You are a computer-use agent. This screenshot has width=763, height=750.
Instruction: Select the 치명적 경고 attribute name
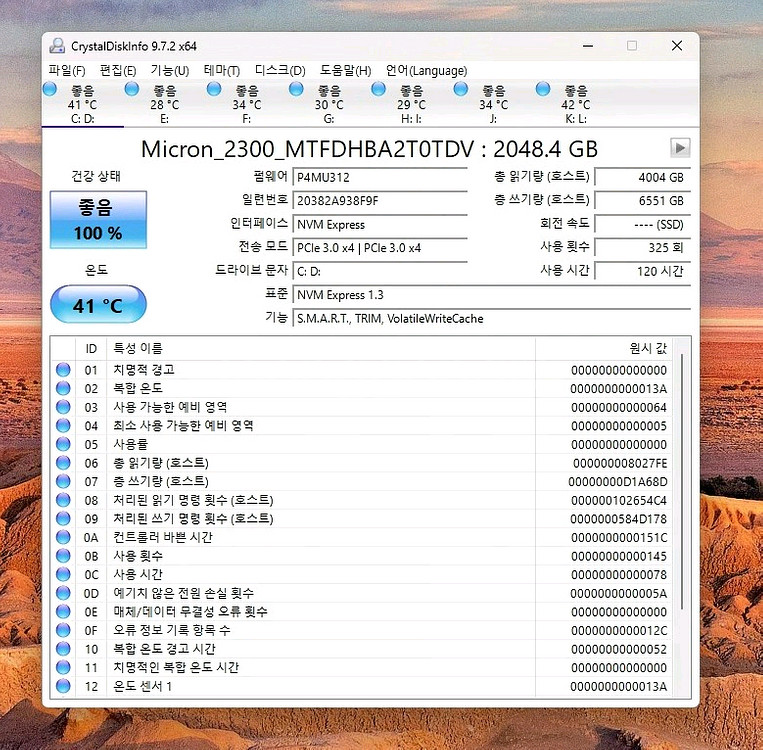(144, 370)
